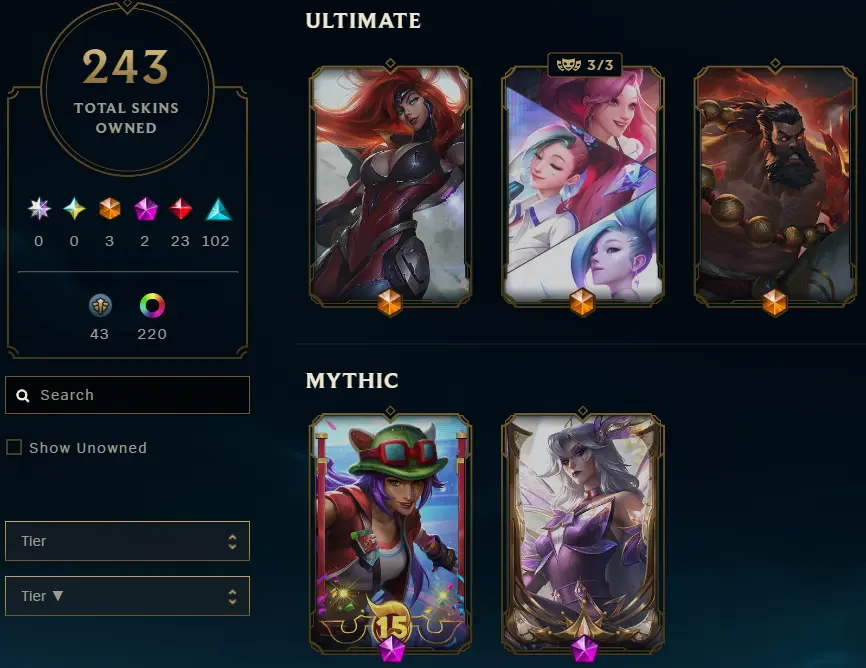This screenshot has width=866, height=668.
Task: Click the legacy skins badge icon above 43
Action: click(101, 306)
